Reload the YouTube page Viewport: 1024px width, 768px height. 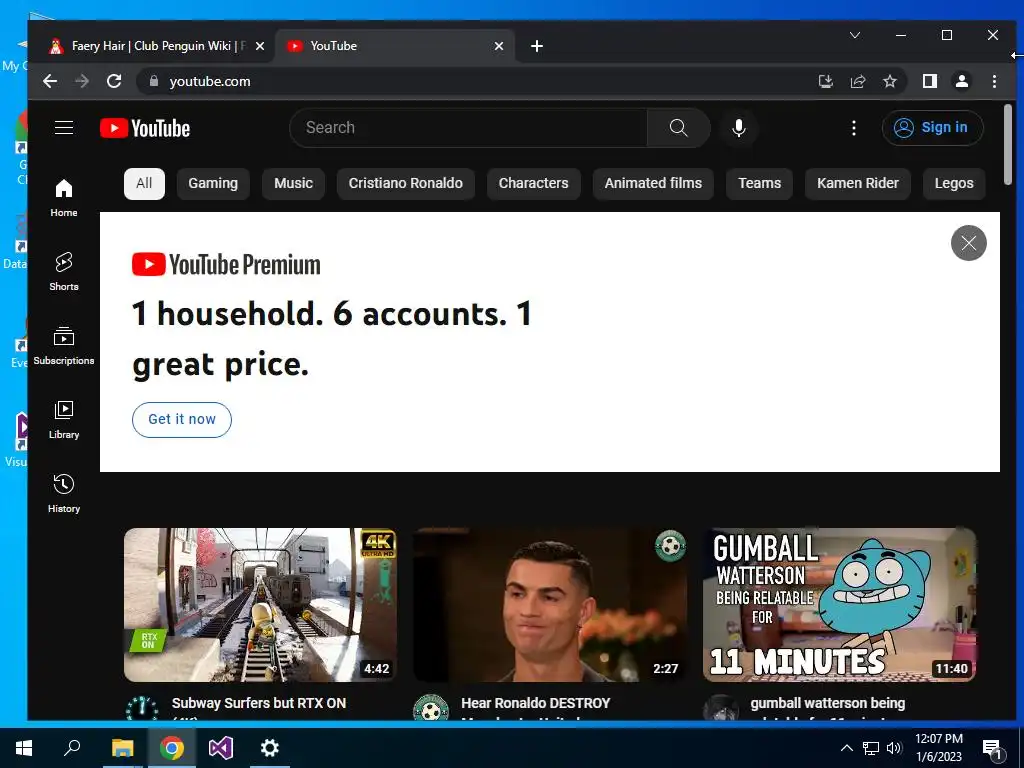tap(114, 81)
